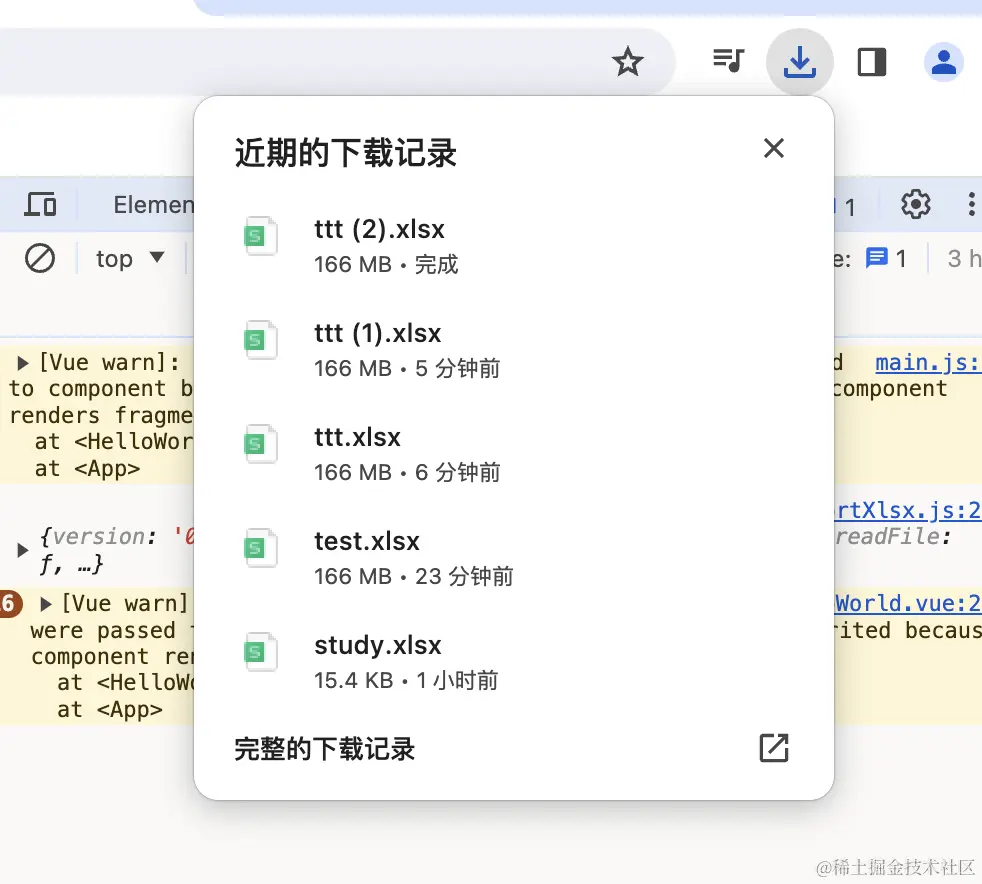Switch to the Elements tab in DevTools
Image resolution: width=982 pixels, height=884 pixels.
[x=153, y=205]
